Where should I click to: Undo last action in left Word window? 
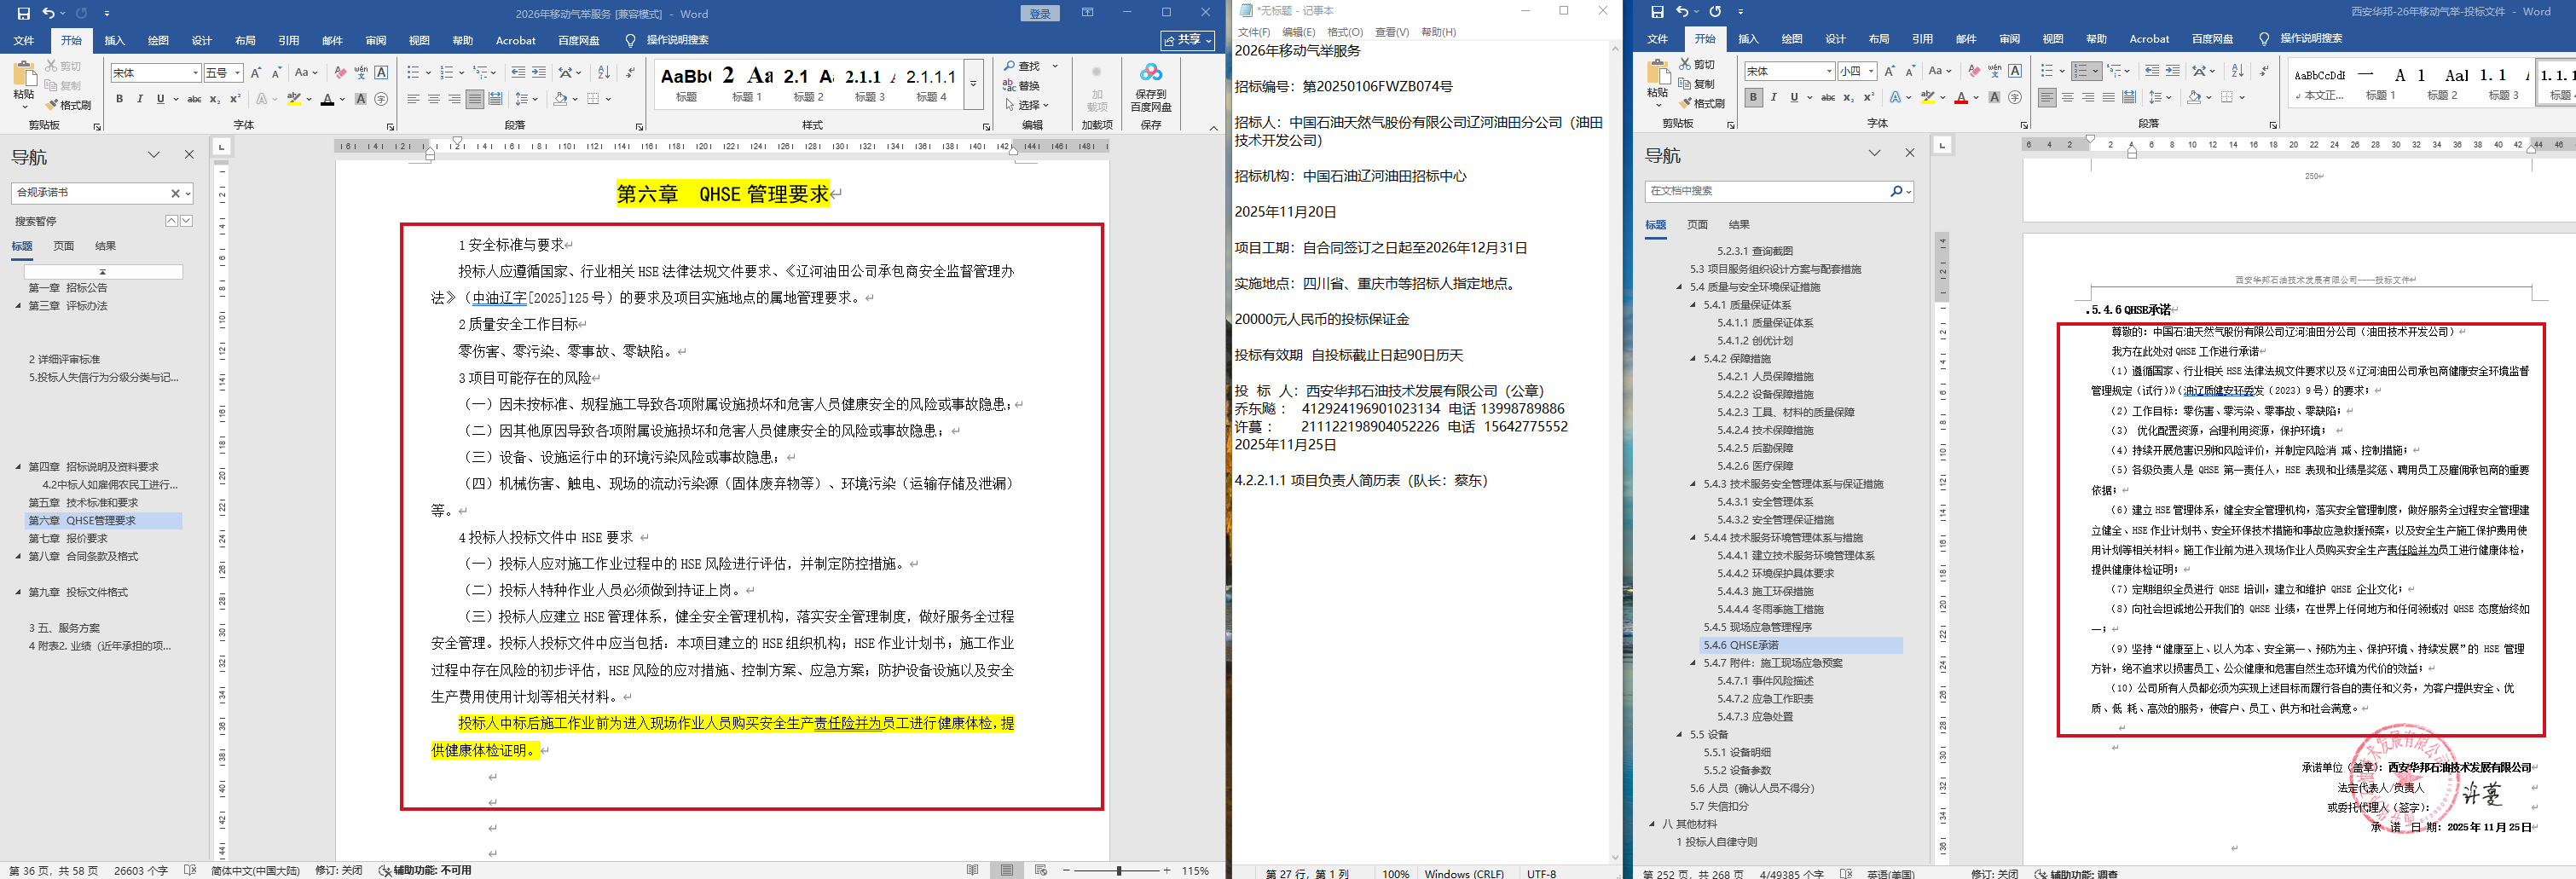coord(48,13)
